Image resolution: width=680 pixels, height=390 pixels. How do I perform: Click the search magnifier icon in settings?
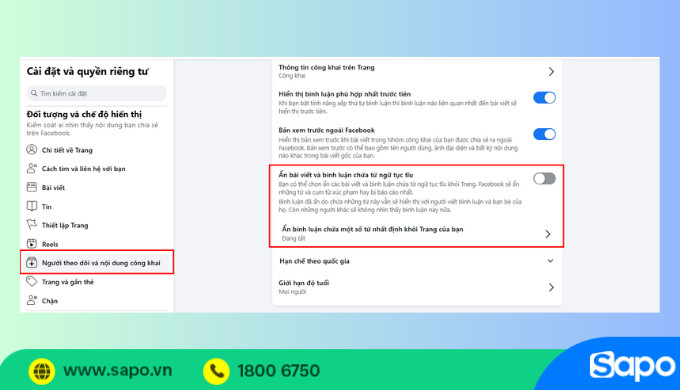point(34,93)
